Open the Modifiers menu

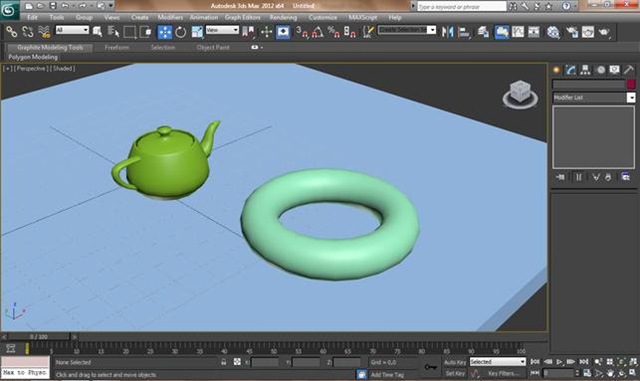point(170,18)
